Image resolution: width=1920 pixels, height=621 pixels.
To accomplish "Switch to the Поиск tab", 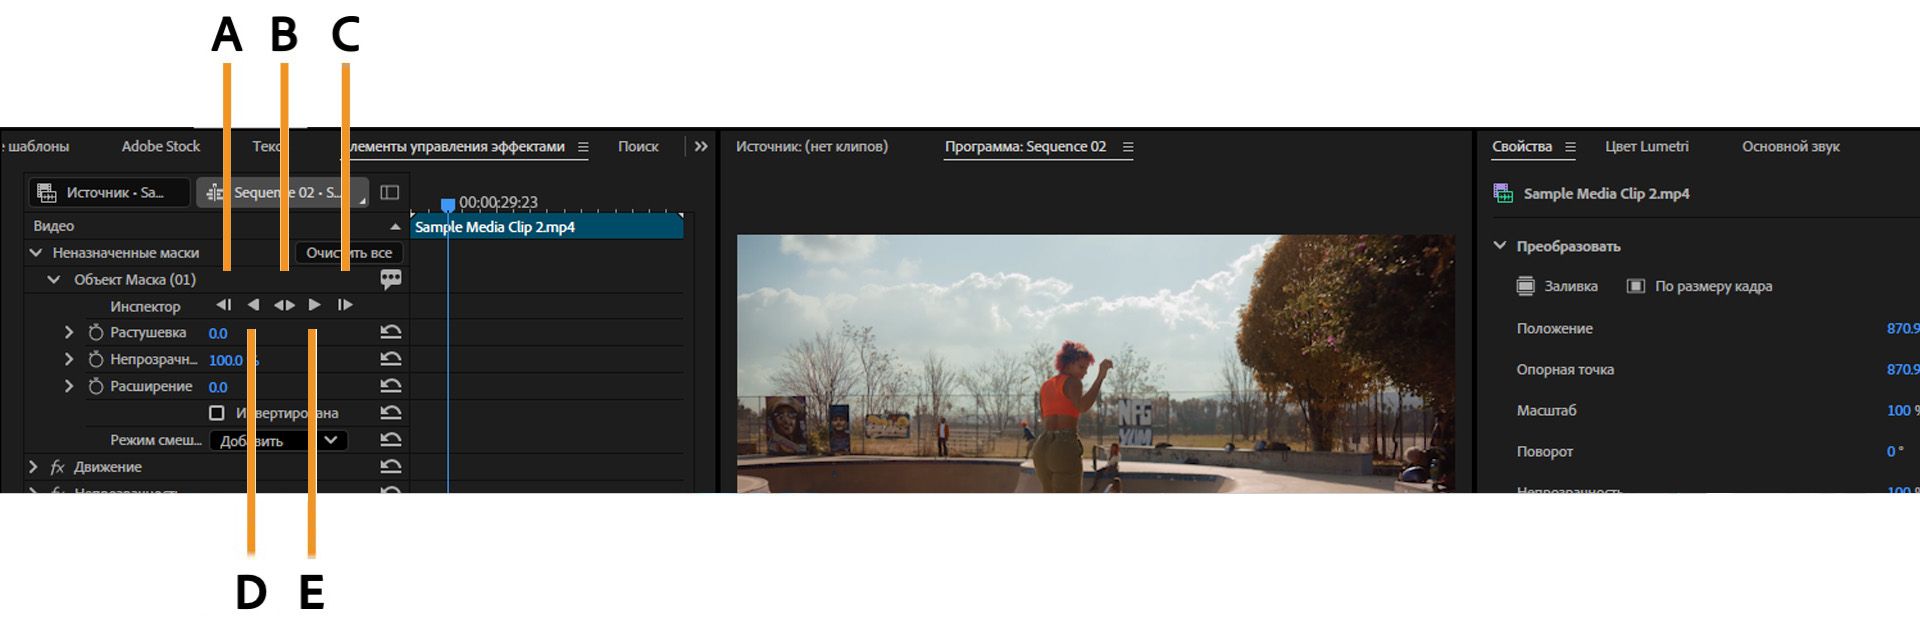I will pyautogui.click(x=638, y=146).
